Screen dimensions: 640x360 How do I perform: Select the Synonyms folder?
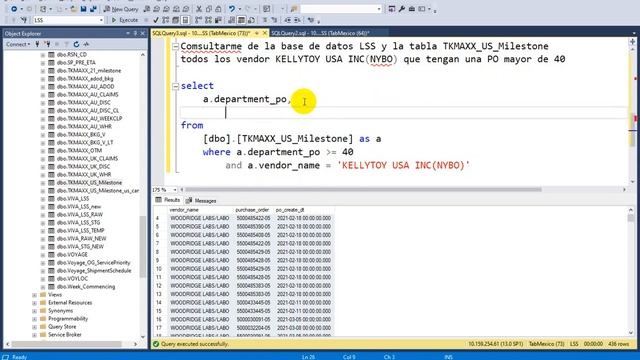(x=60, y=311)
